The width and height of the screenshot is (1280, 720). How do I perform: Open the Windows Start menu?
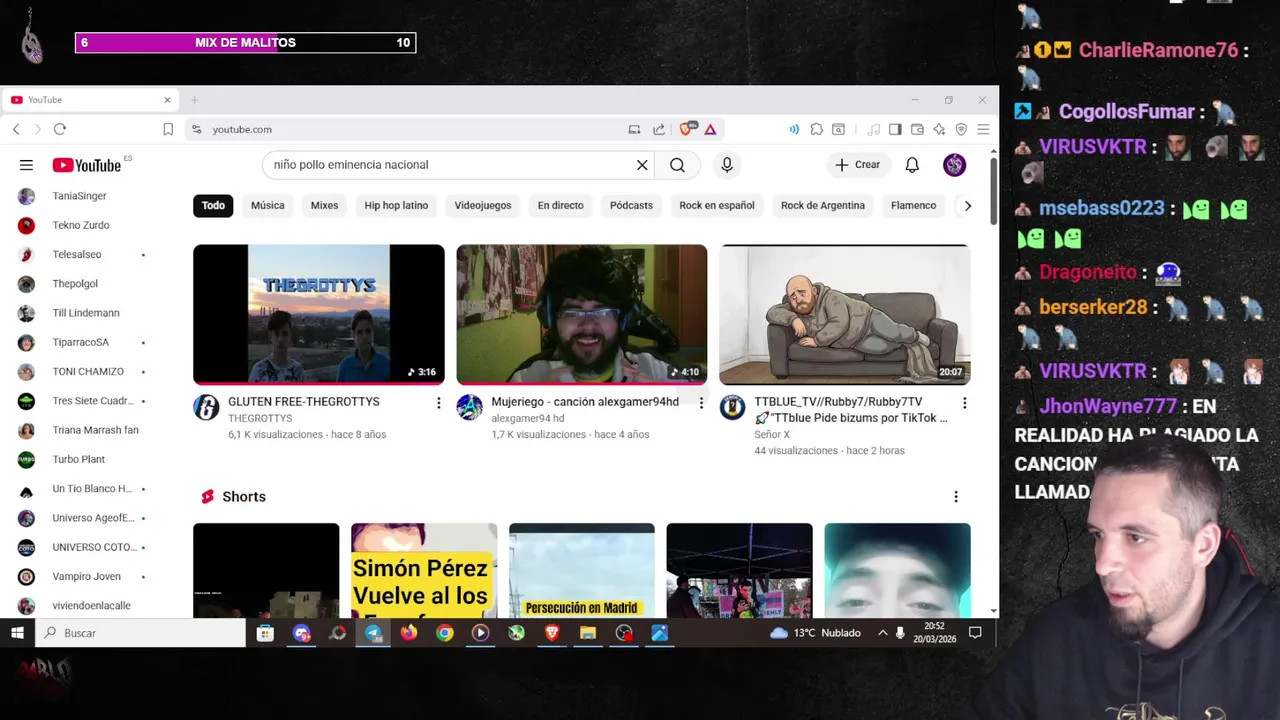click(17, 633)
